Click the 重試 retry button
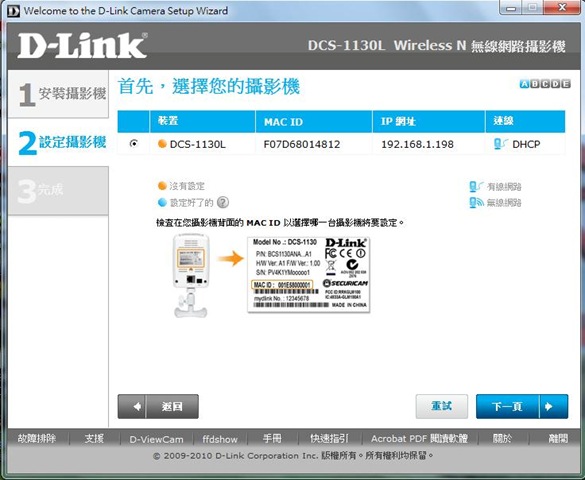Image resolution: width=585 pixels, height=480 pixels. [442, 407]
